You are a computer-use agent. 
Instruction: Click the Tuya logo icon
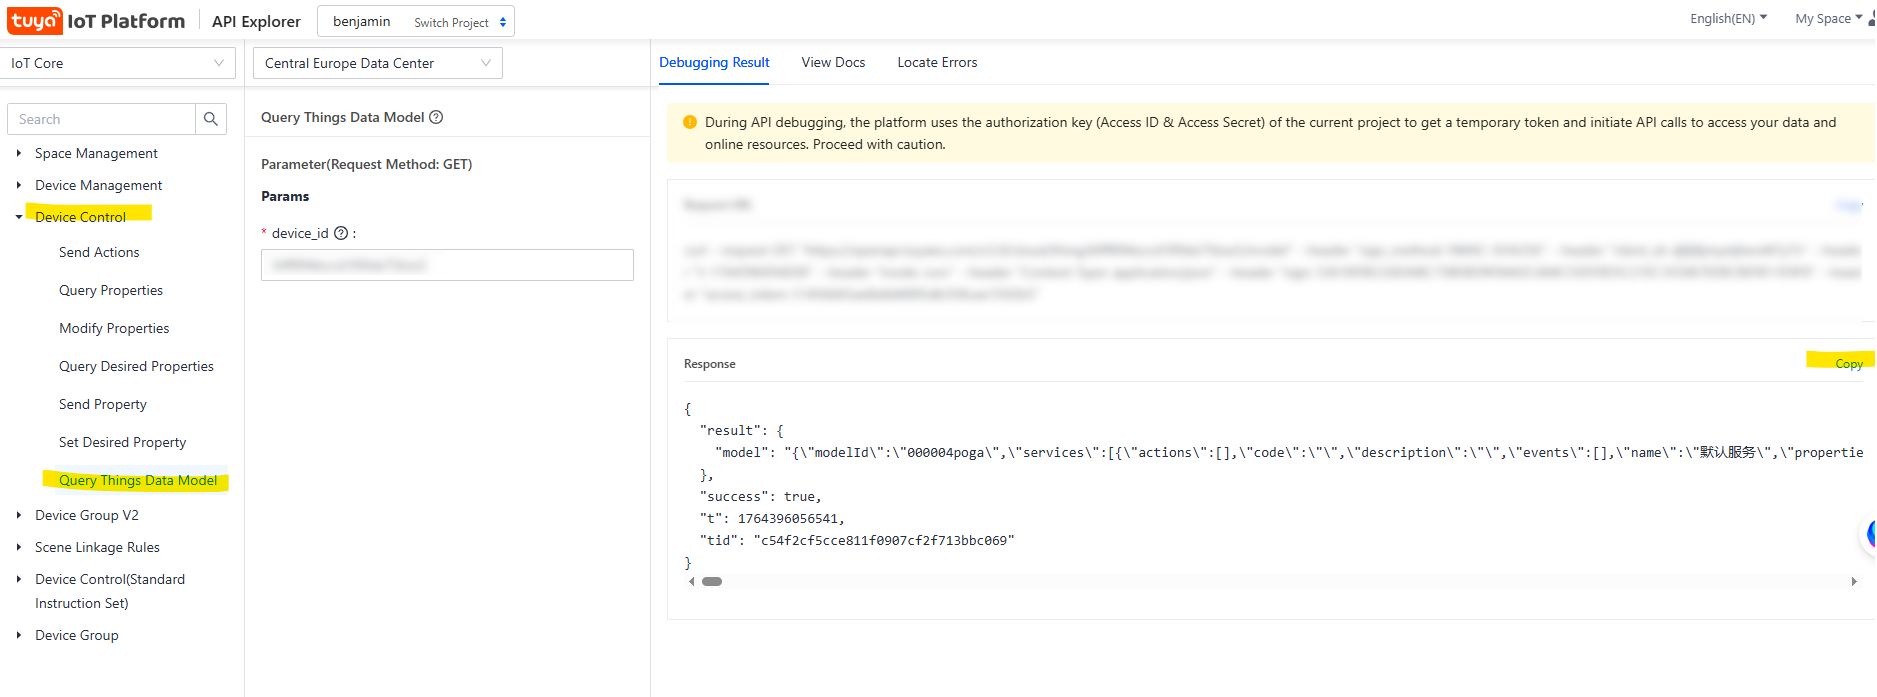click(x=35, y=21)
